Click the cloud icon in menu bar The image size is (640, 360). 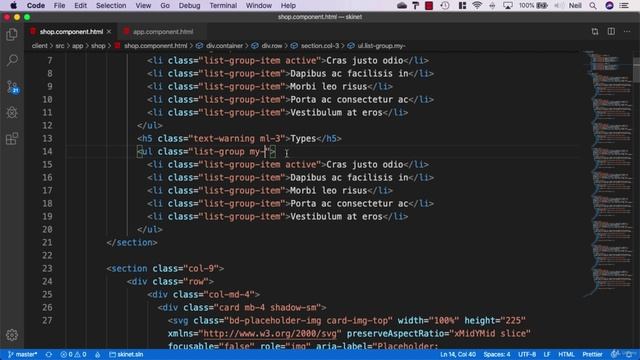pyautogui.click(x=402, y=6)
